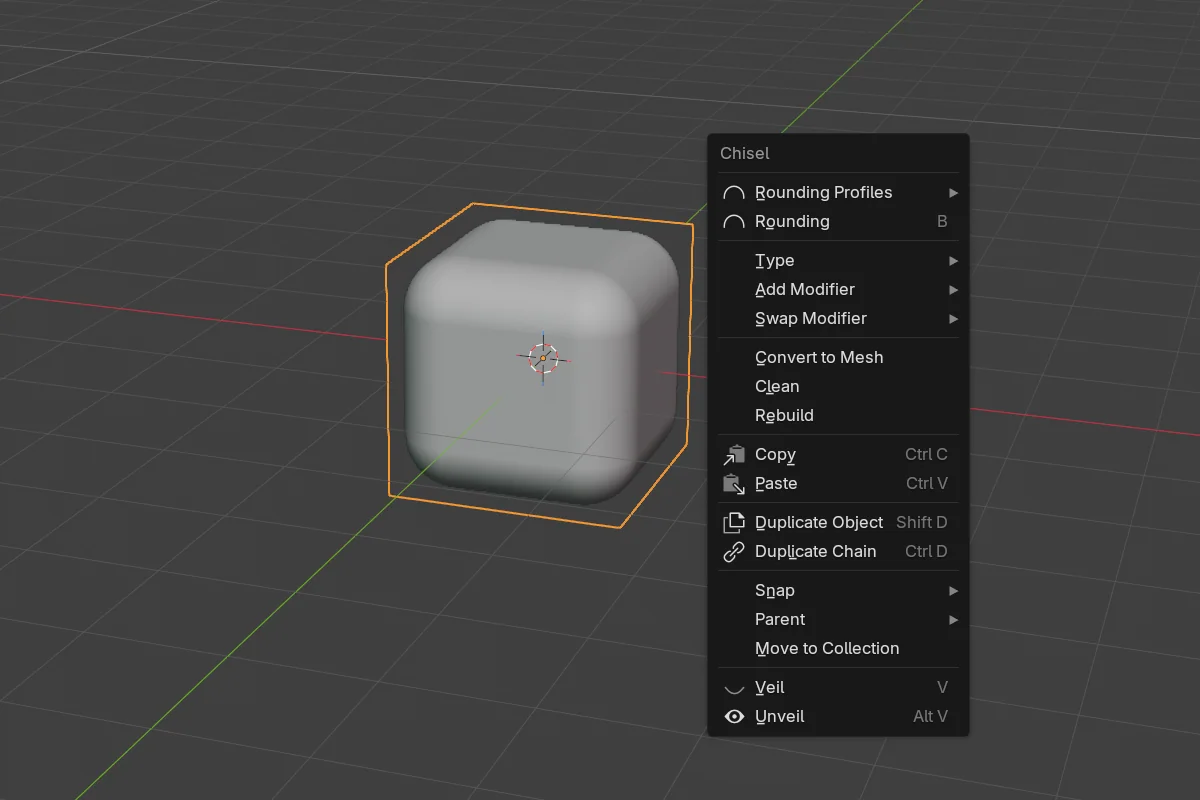
Task: Click the Ctrl C shortcut label
Action: point(926,454)
